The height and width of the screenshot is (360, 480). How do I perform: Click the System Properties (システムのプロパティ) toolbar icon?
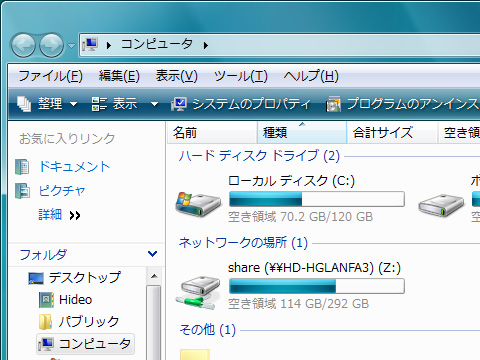179,104
